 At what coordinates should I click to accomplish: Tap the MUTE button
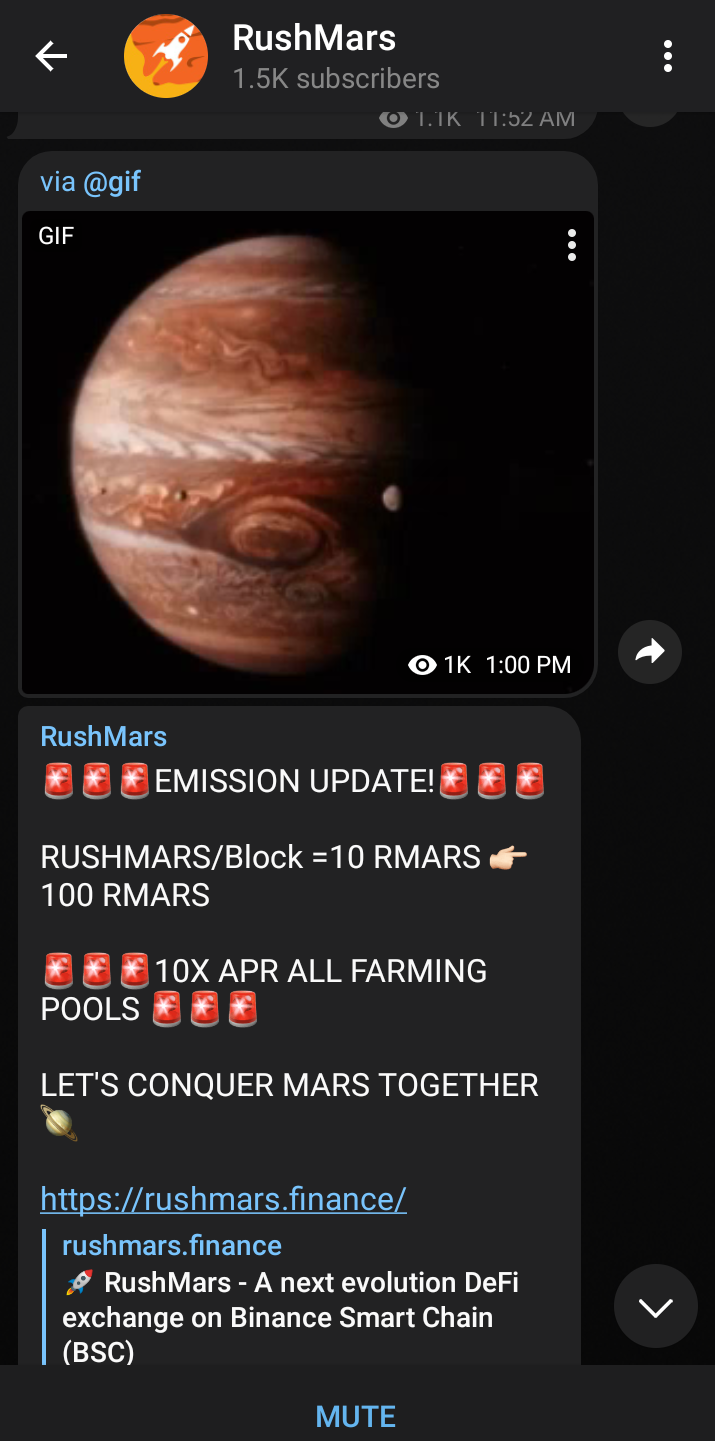point(356,1416)
